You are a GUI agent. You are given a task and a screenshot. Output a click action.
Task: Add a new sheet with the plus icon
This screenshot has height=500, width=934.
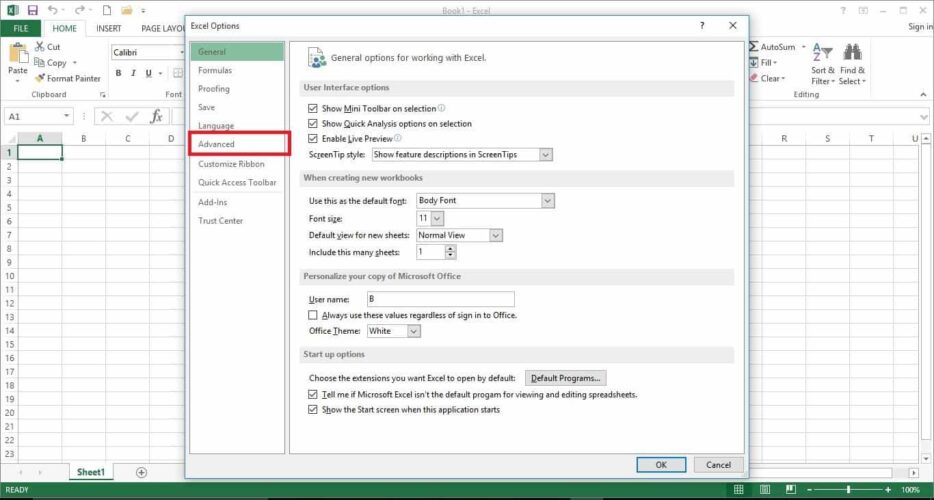pos(141,473)
